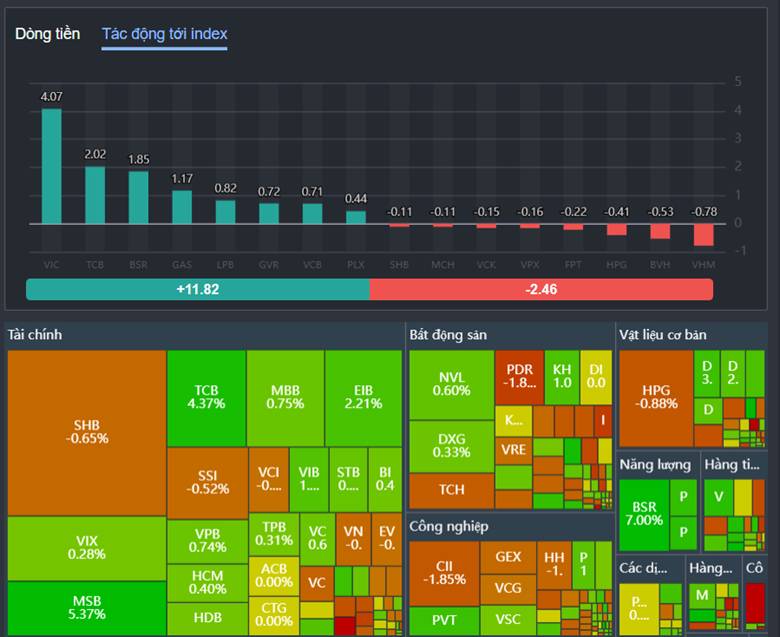Image resolution: width=780 pixels, height=637 pixels.
Task: Open the Công nghiệp sector header
Action: tap(447, 526)
